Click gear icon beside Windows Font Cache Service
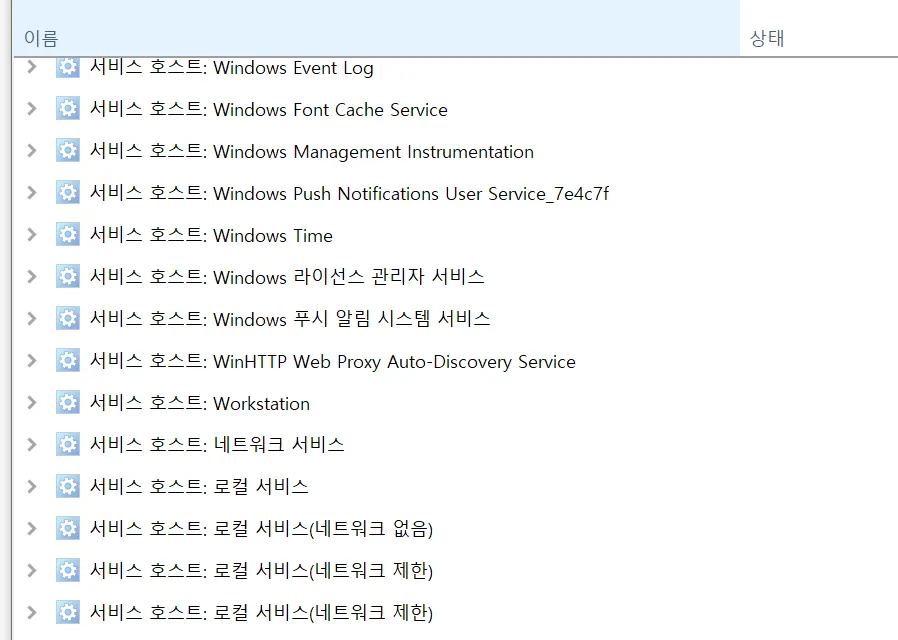 pos(68,109)
